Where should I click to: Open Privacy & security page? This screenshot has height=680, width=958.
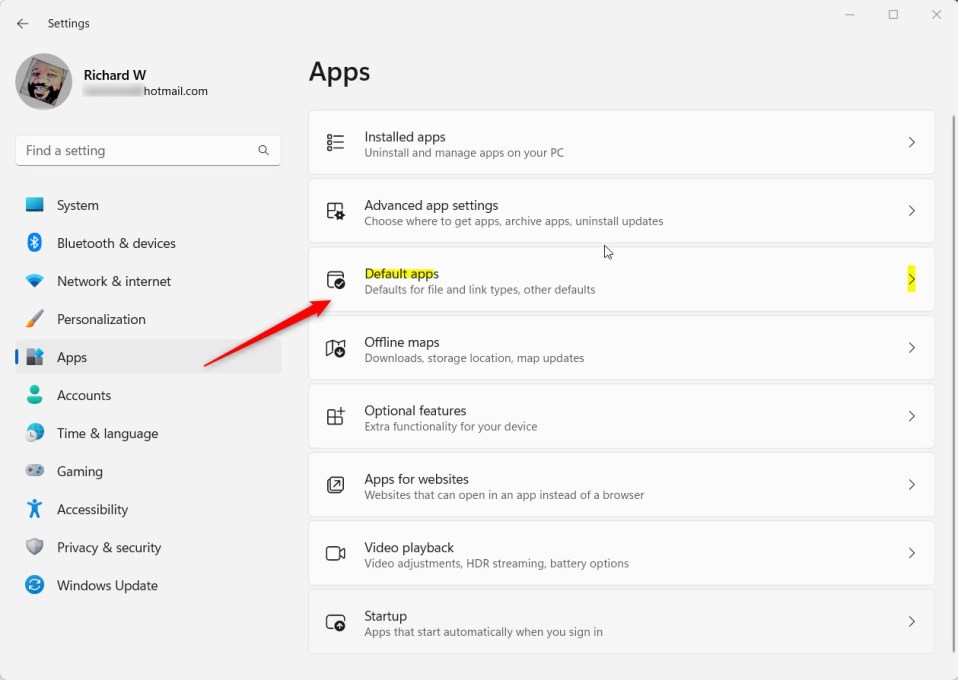[148, 547]
